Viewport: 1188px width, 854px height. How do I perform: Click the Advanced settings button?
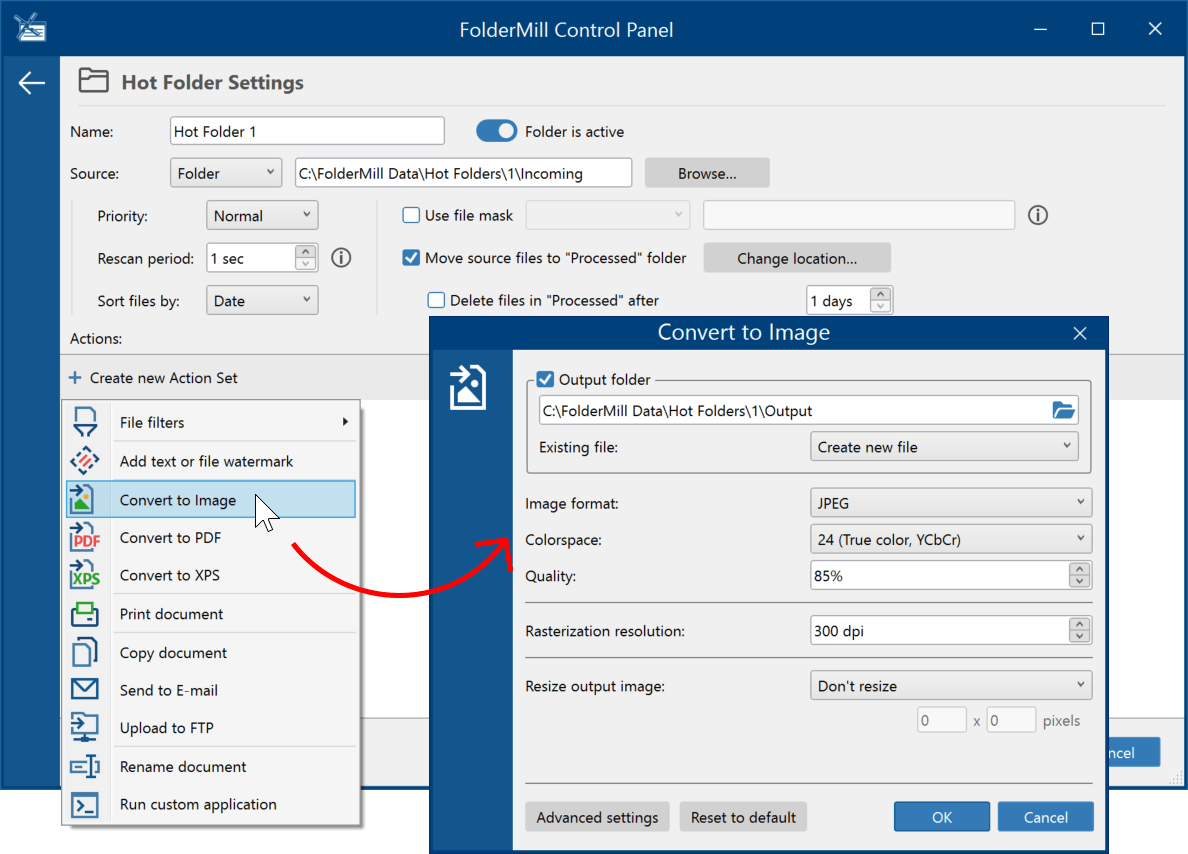597,818
